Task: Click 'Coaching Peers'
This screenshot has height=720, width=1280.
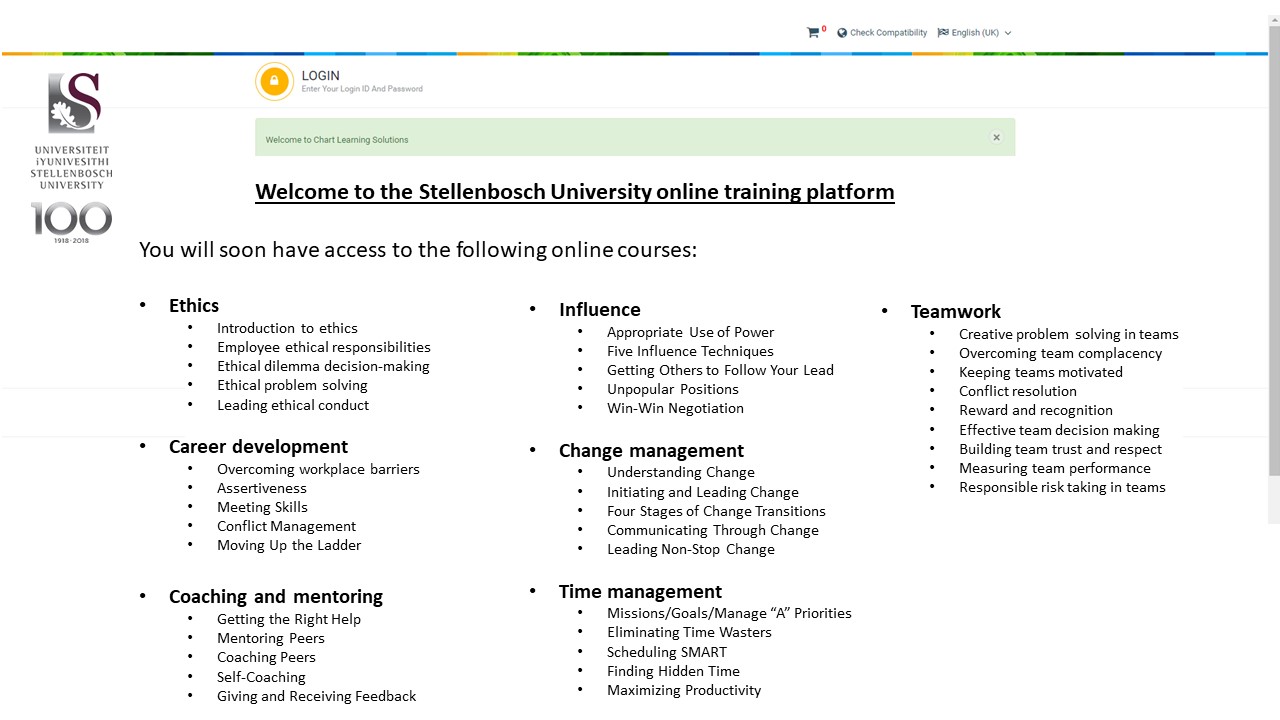Action: [x=266, y=657]
